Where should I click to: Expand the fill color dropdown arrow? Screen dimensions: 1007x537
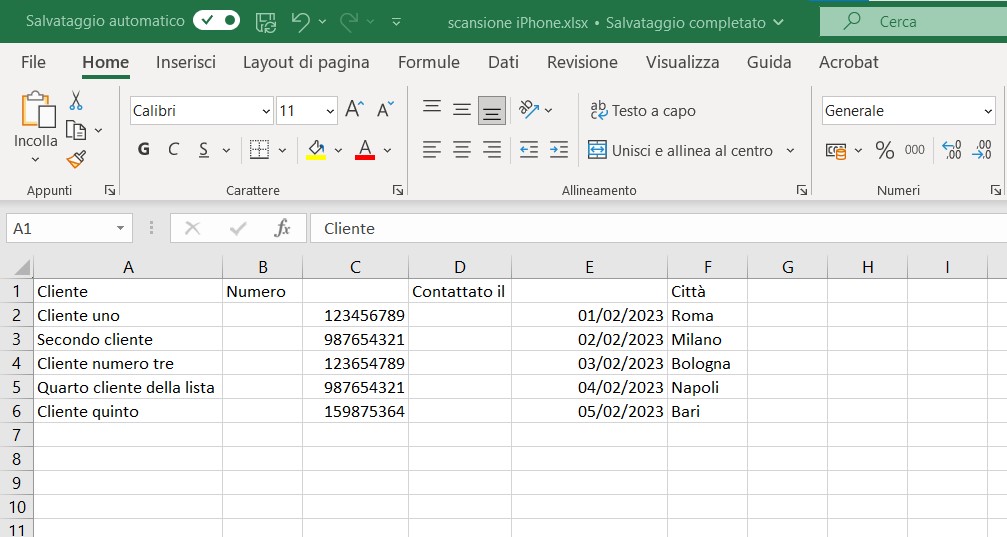[338, 150]
